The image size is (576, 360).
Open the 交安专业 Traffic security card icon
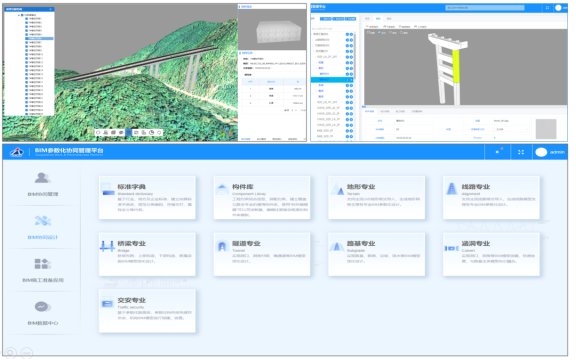107,303
